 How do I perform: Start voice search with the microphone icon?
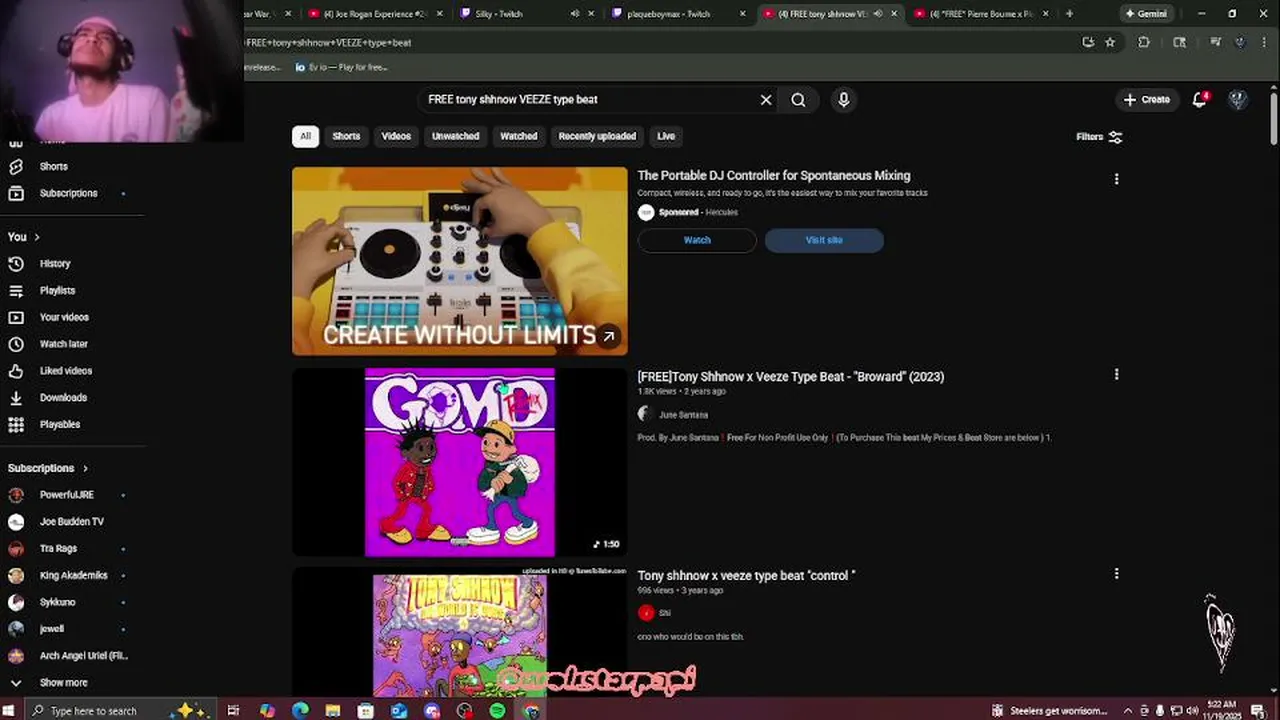[843, 100]
